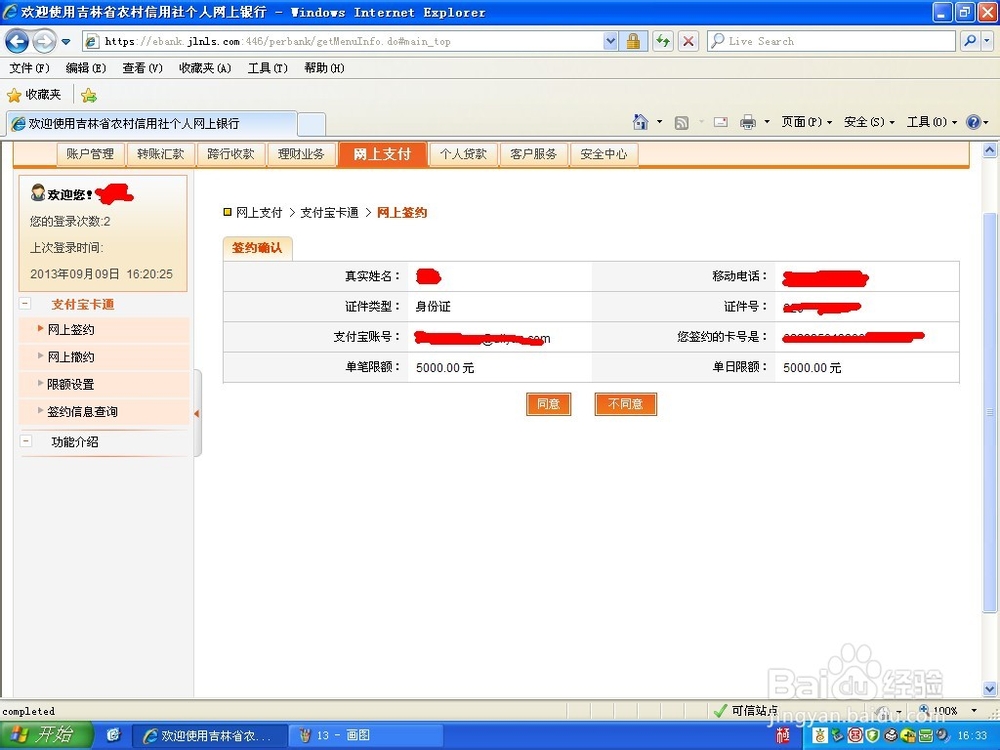Go to the 理财业务 nav tab
Image resolution: width=1000 pixels, height=750 pixels.
[300, 154]
